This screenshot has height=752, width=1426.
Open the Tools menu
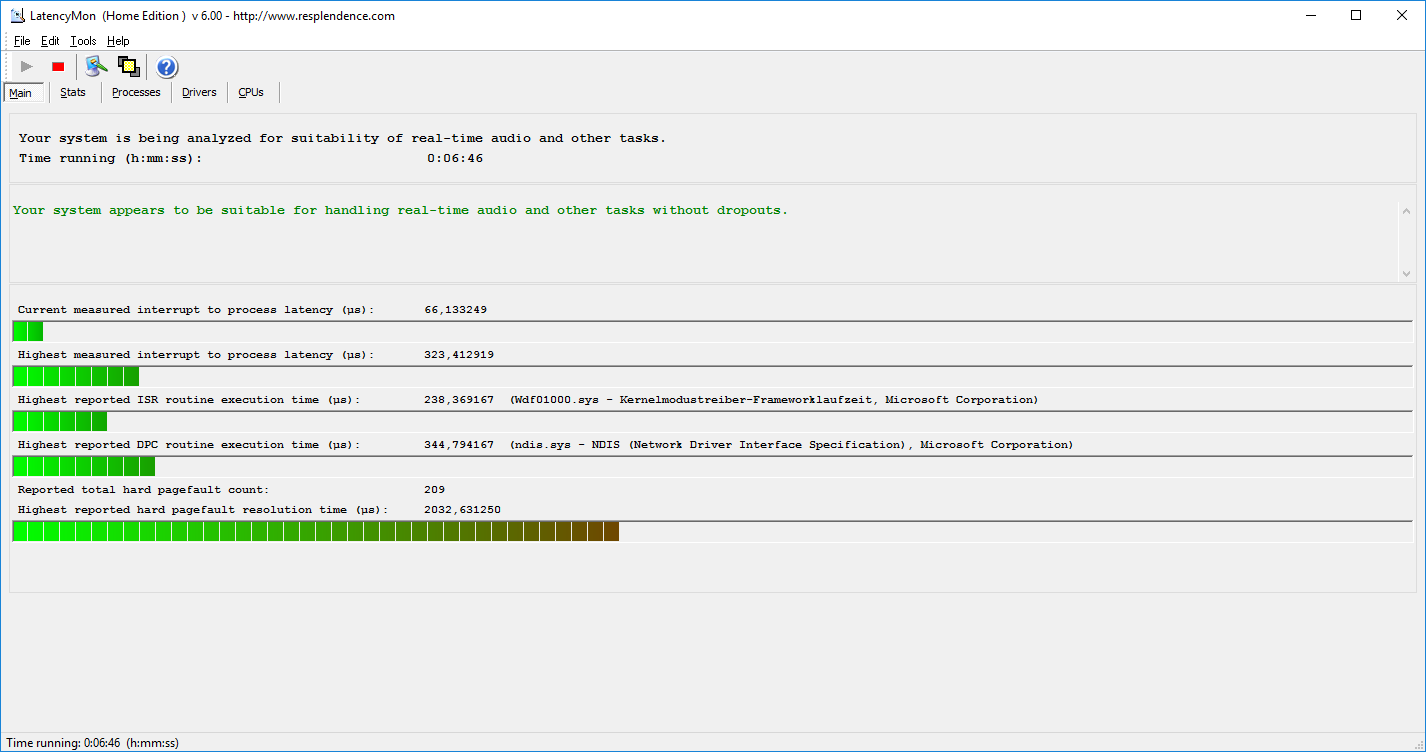click(x=83, y=41)
